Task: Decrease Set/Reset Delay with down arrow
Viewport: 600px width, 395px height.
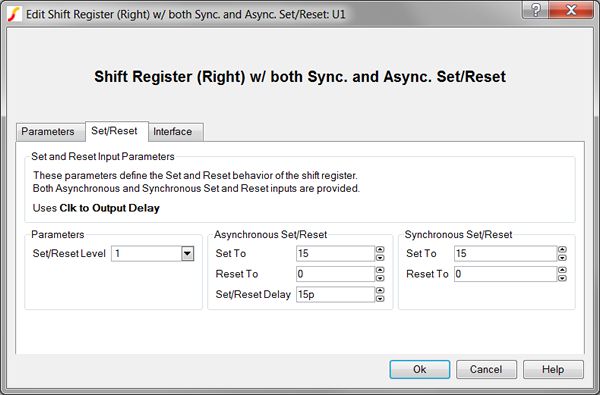Action: [x=380, y=299]
